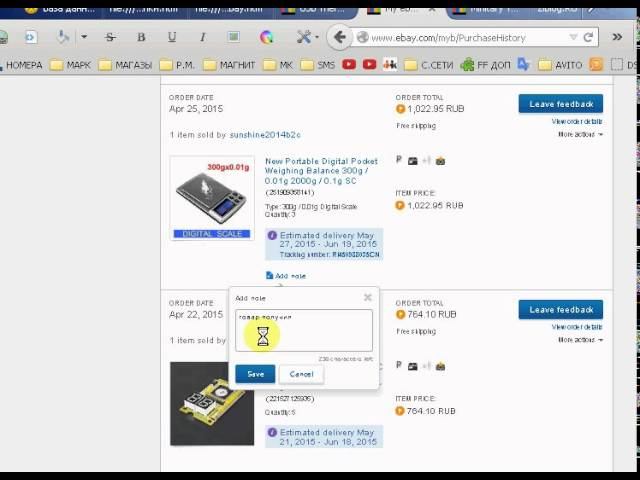Click the ebay.com PurchaseHistory address field

click(467, 38)
